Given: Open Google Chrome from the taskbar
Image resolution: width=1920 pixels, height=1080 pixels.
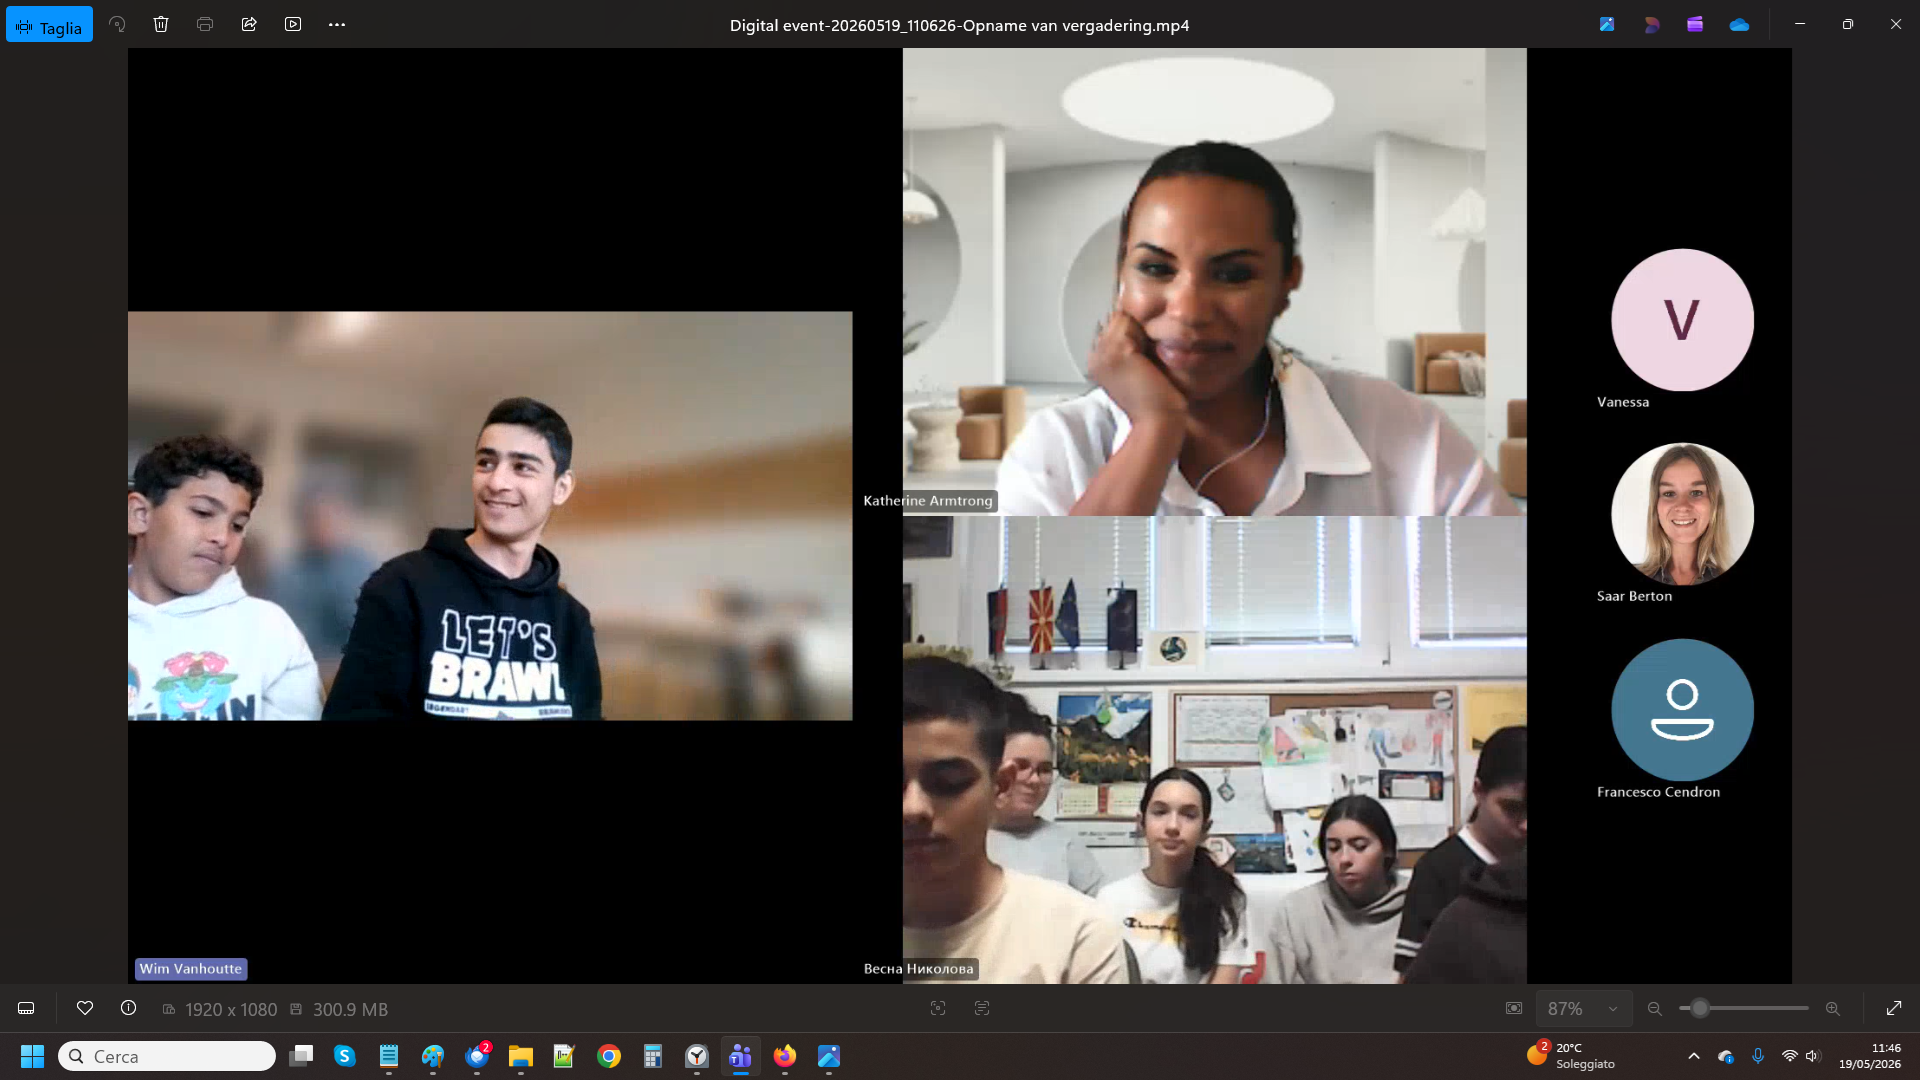Looking at the screenshot, I should pos(609,1056).
